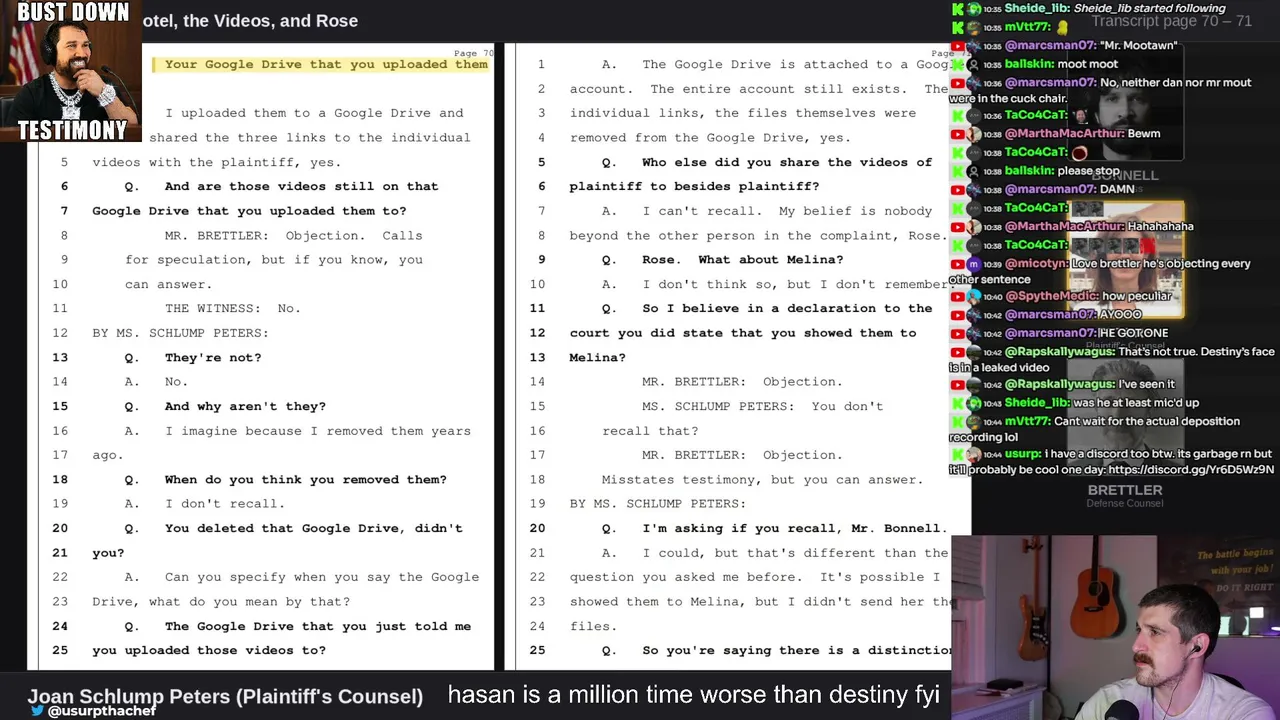Viewport: 1280px width, 720px height.
Task: Click the Sheide_lib avatar on the "started following" row
Action: (x=975, y=8)
